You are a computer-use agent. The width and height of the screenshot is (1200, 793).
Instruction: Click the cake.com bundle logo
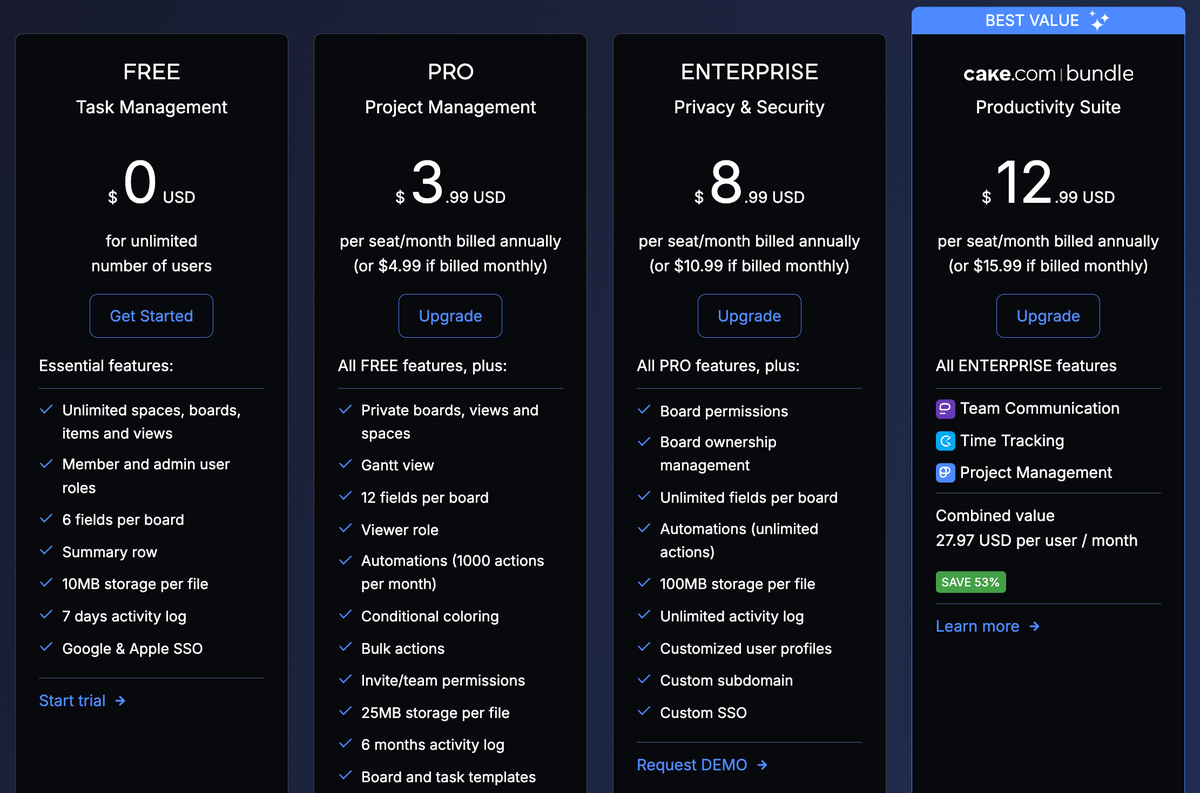[1047, 73]
